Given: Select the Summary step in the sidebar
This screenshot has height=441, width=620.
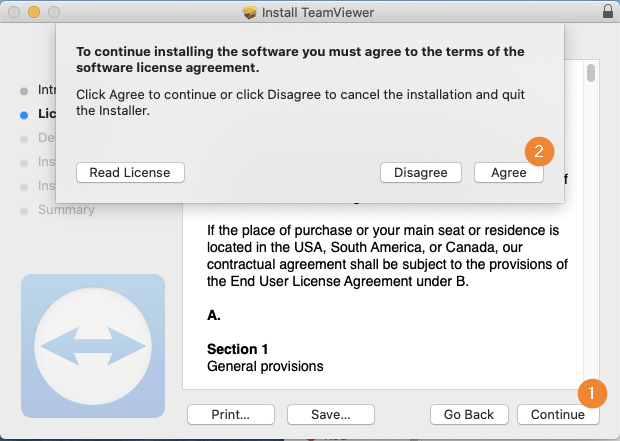Looking at the screenshot, I should pyautogui.click(x=66, y=210).
